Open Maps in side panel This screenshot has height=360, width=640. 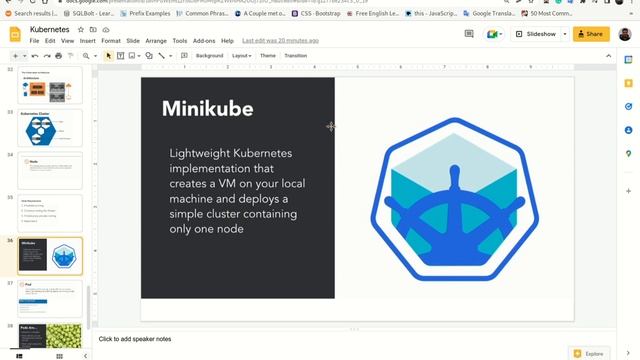[628, 154]
